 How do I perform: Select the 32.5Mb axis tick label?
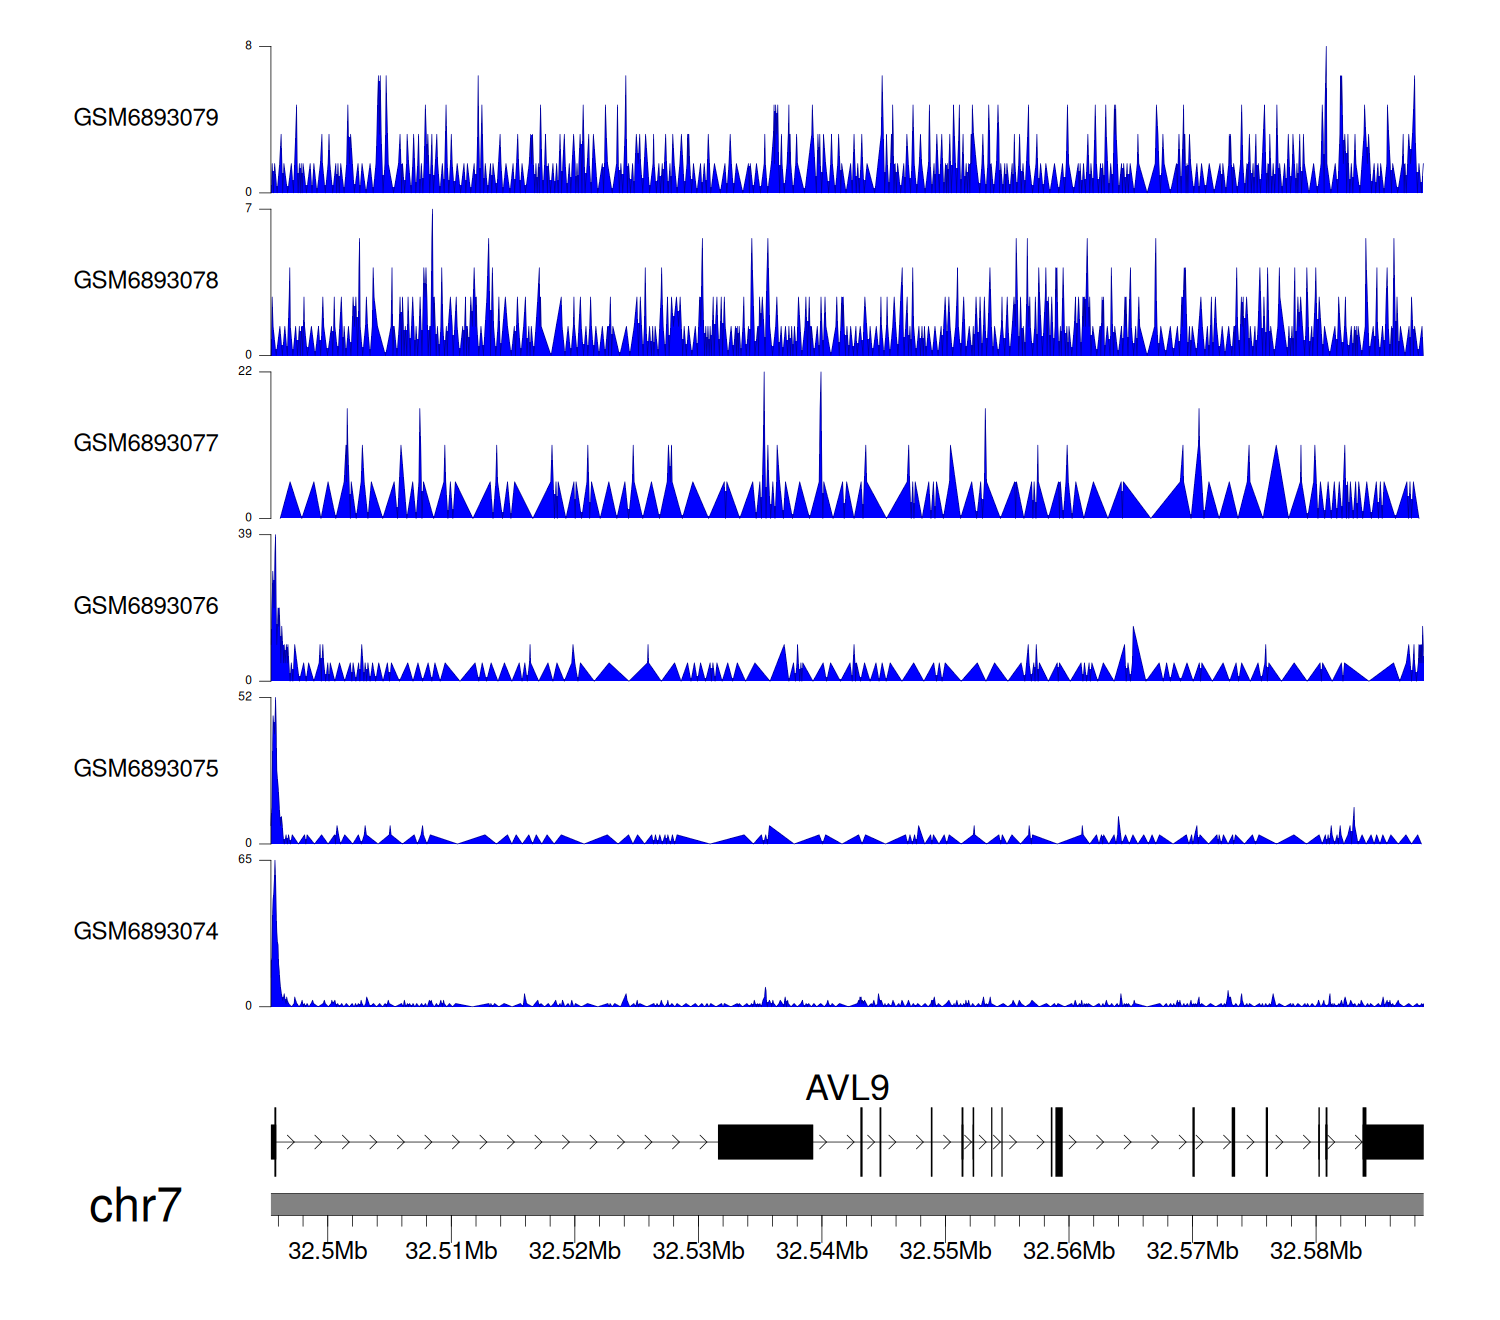pos(327,1252)
